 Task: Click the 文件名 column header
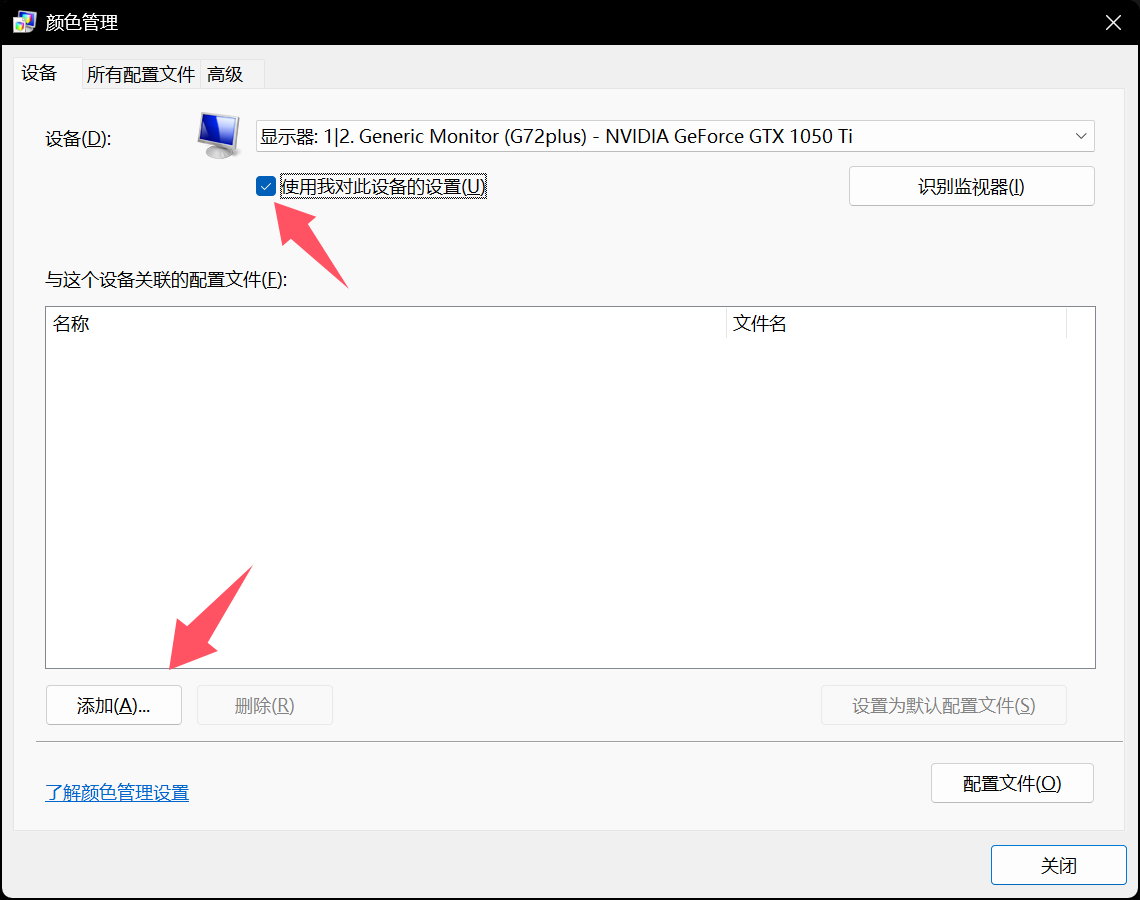coord(895,324)
